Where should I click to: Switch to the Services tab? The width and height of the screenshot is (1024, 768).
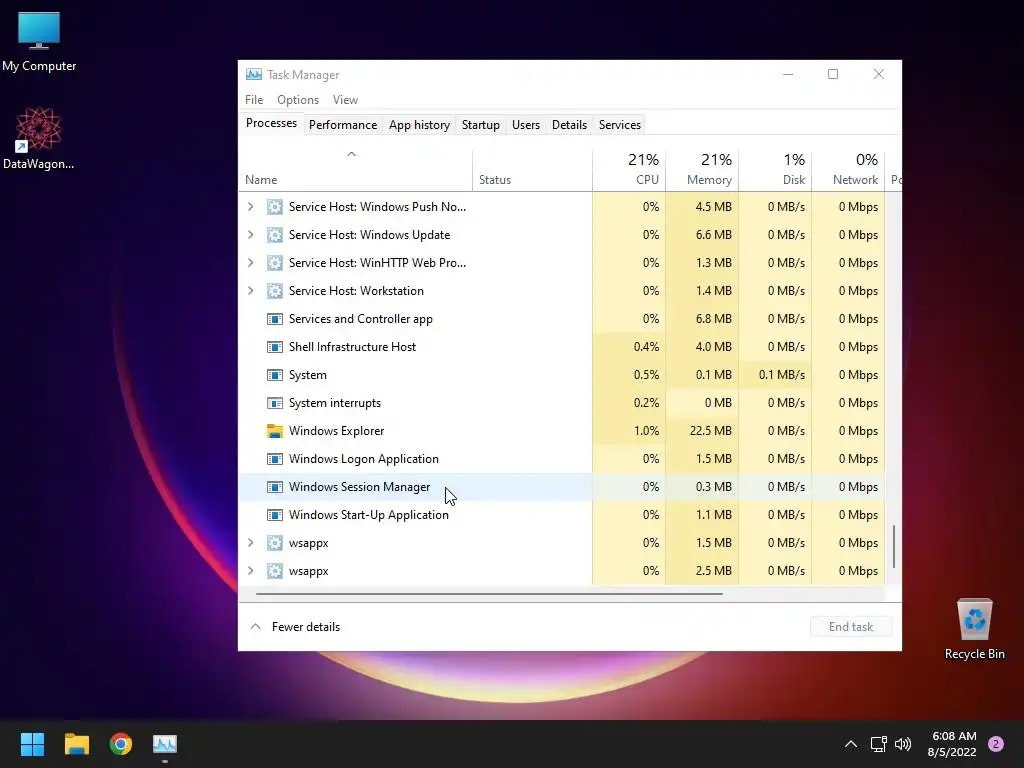620,125
